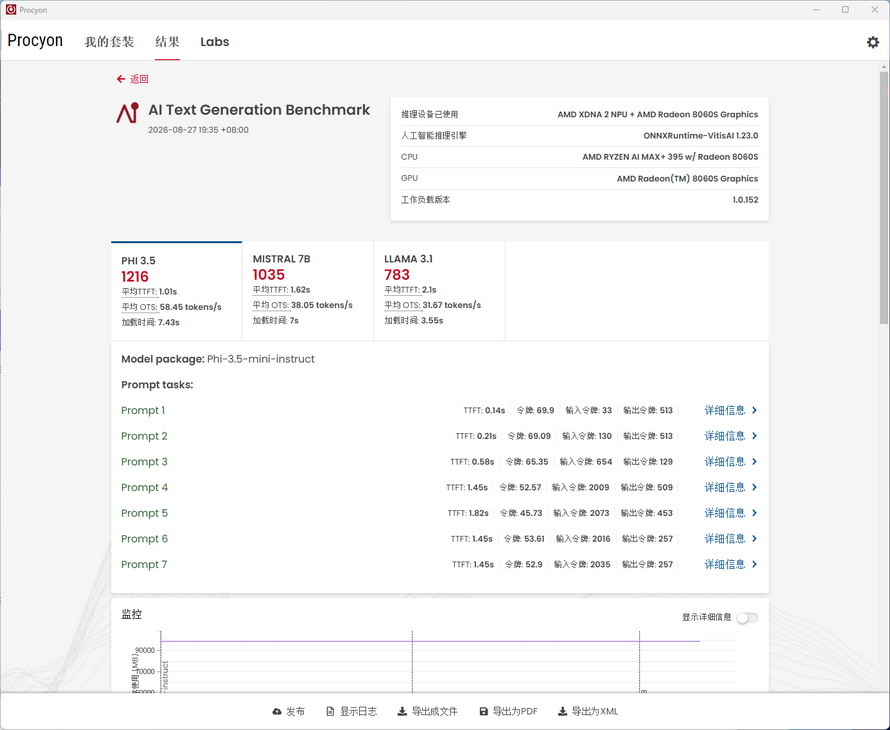Click the show log document icon

[x=330, y=711]
